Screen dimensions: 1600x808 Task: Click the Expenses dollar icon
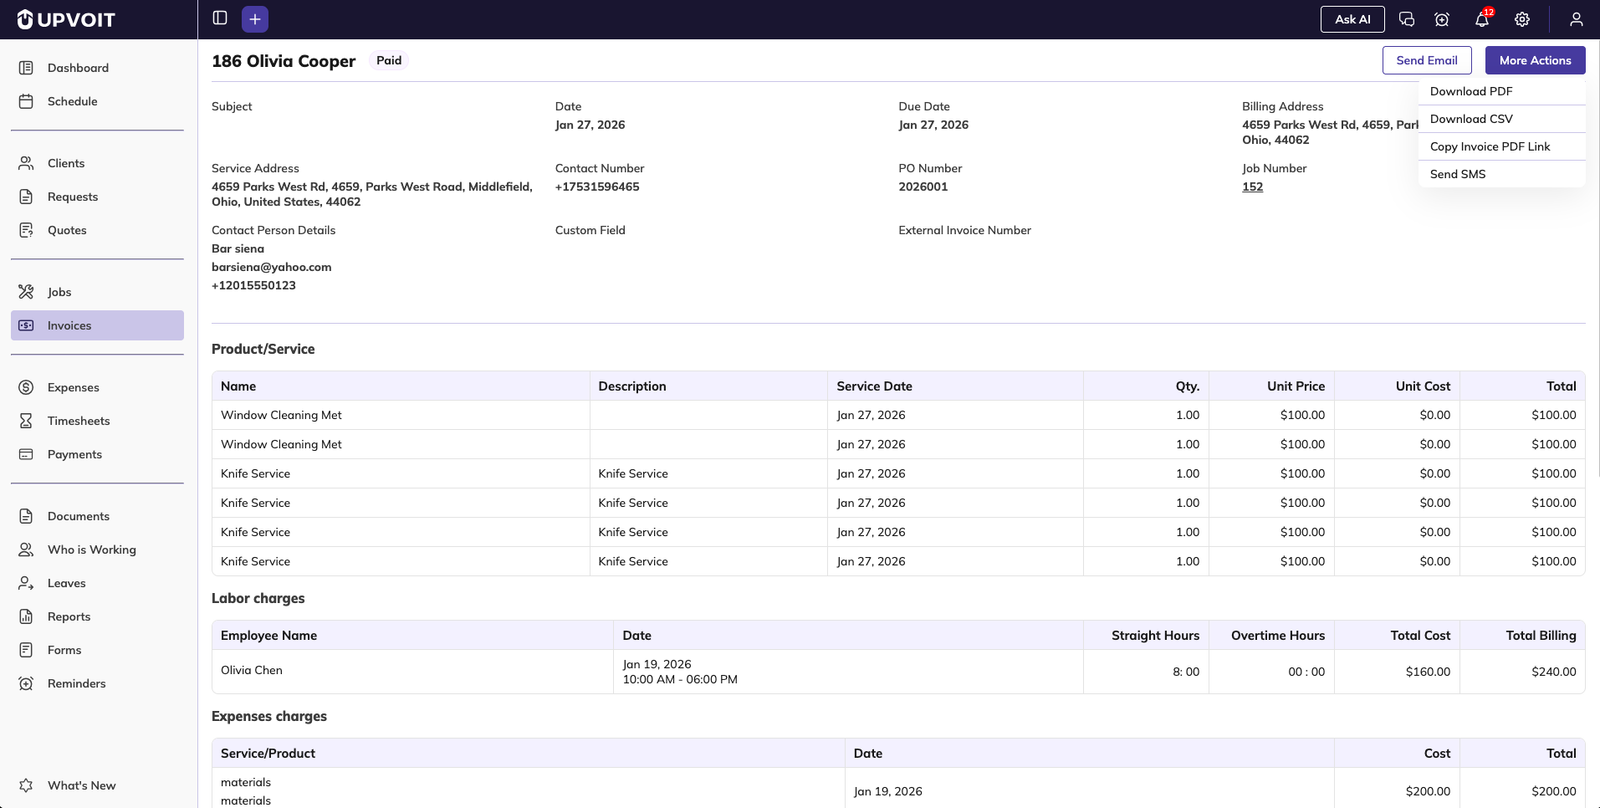[26, 387]
